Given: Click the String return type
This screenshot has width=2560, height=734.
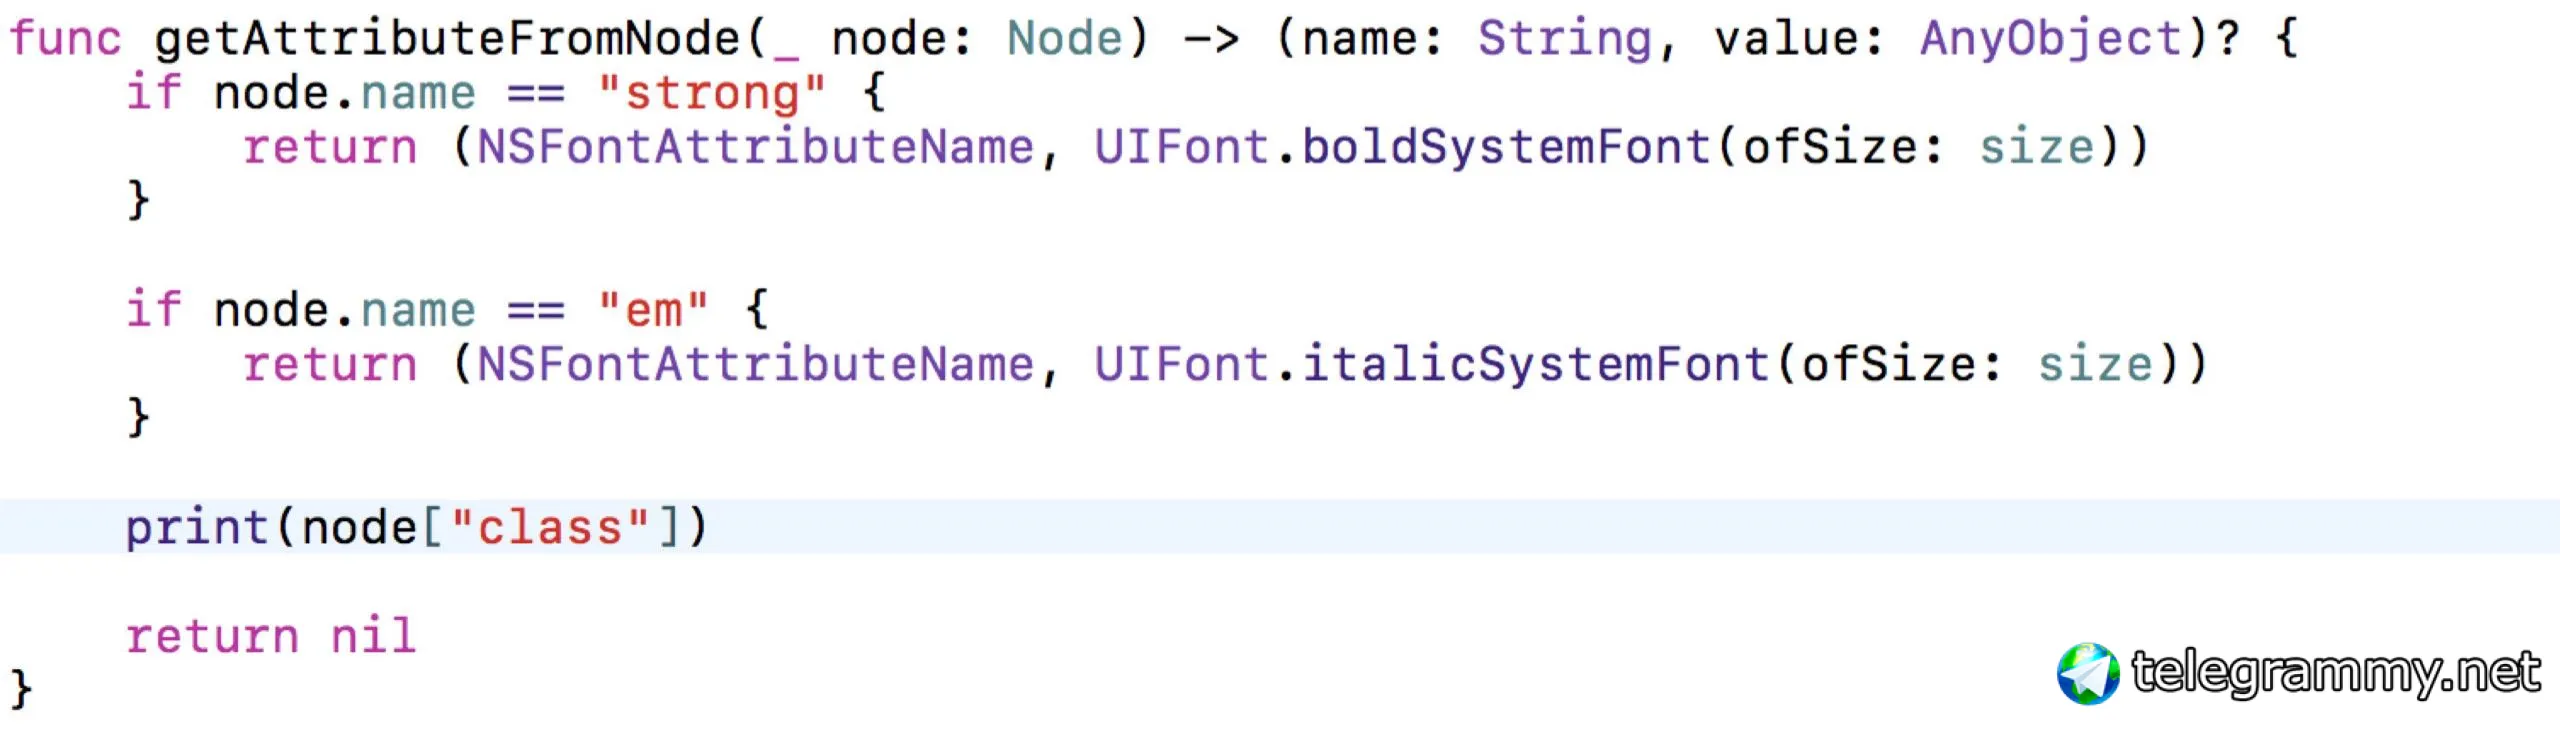Looking at the screenshot, I should pos(1564,39).
